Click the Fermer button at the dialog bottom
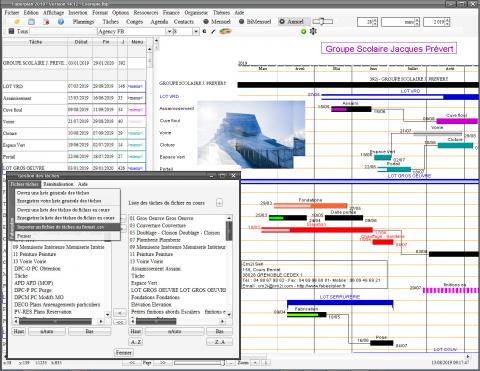The width and height of the screenshot is (480, 371). [x=124, y=352]
